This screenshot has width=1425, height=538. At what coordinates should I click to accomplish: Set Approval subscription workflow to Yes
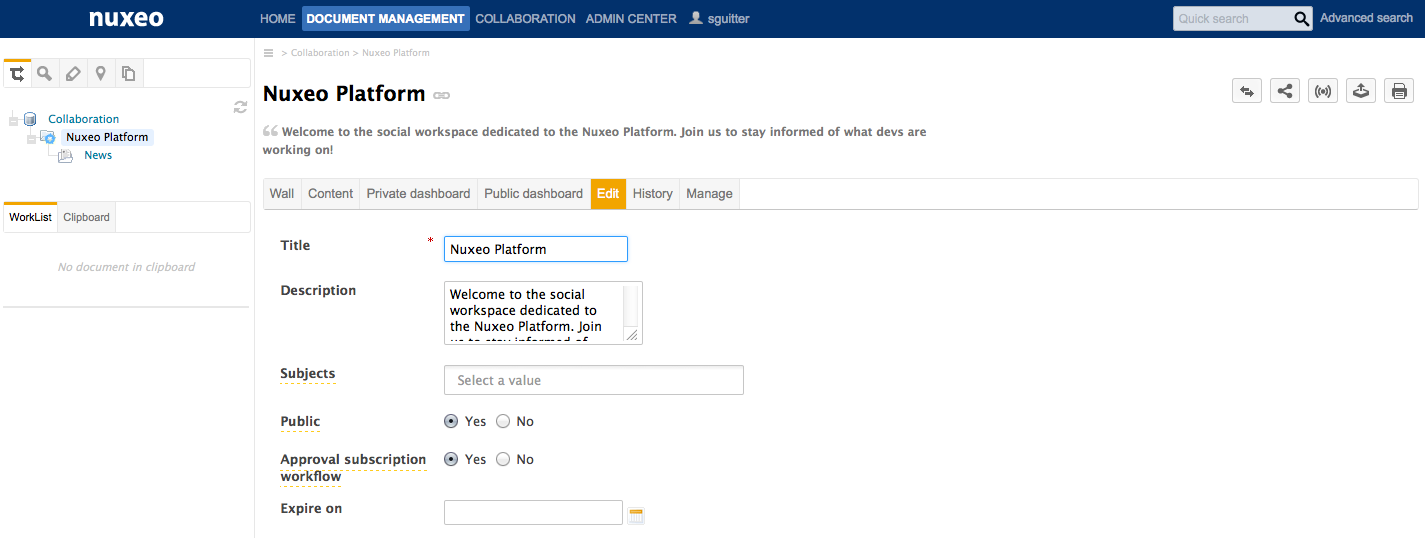click(x=451, y=459)
